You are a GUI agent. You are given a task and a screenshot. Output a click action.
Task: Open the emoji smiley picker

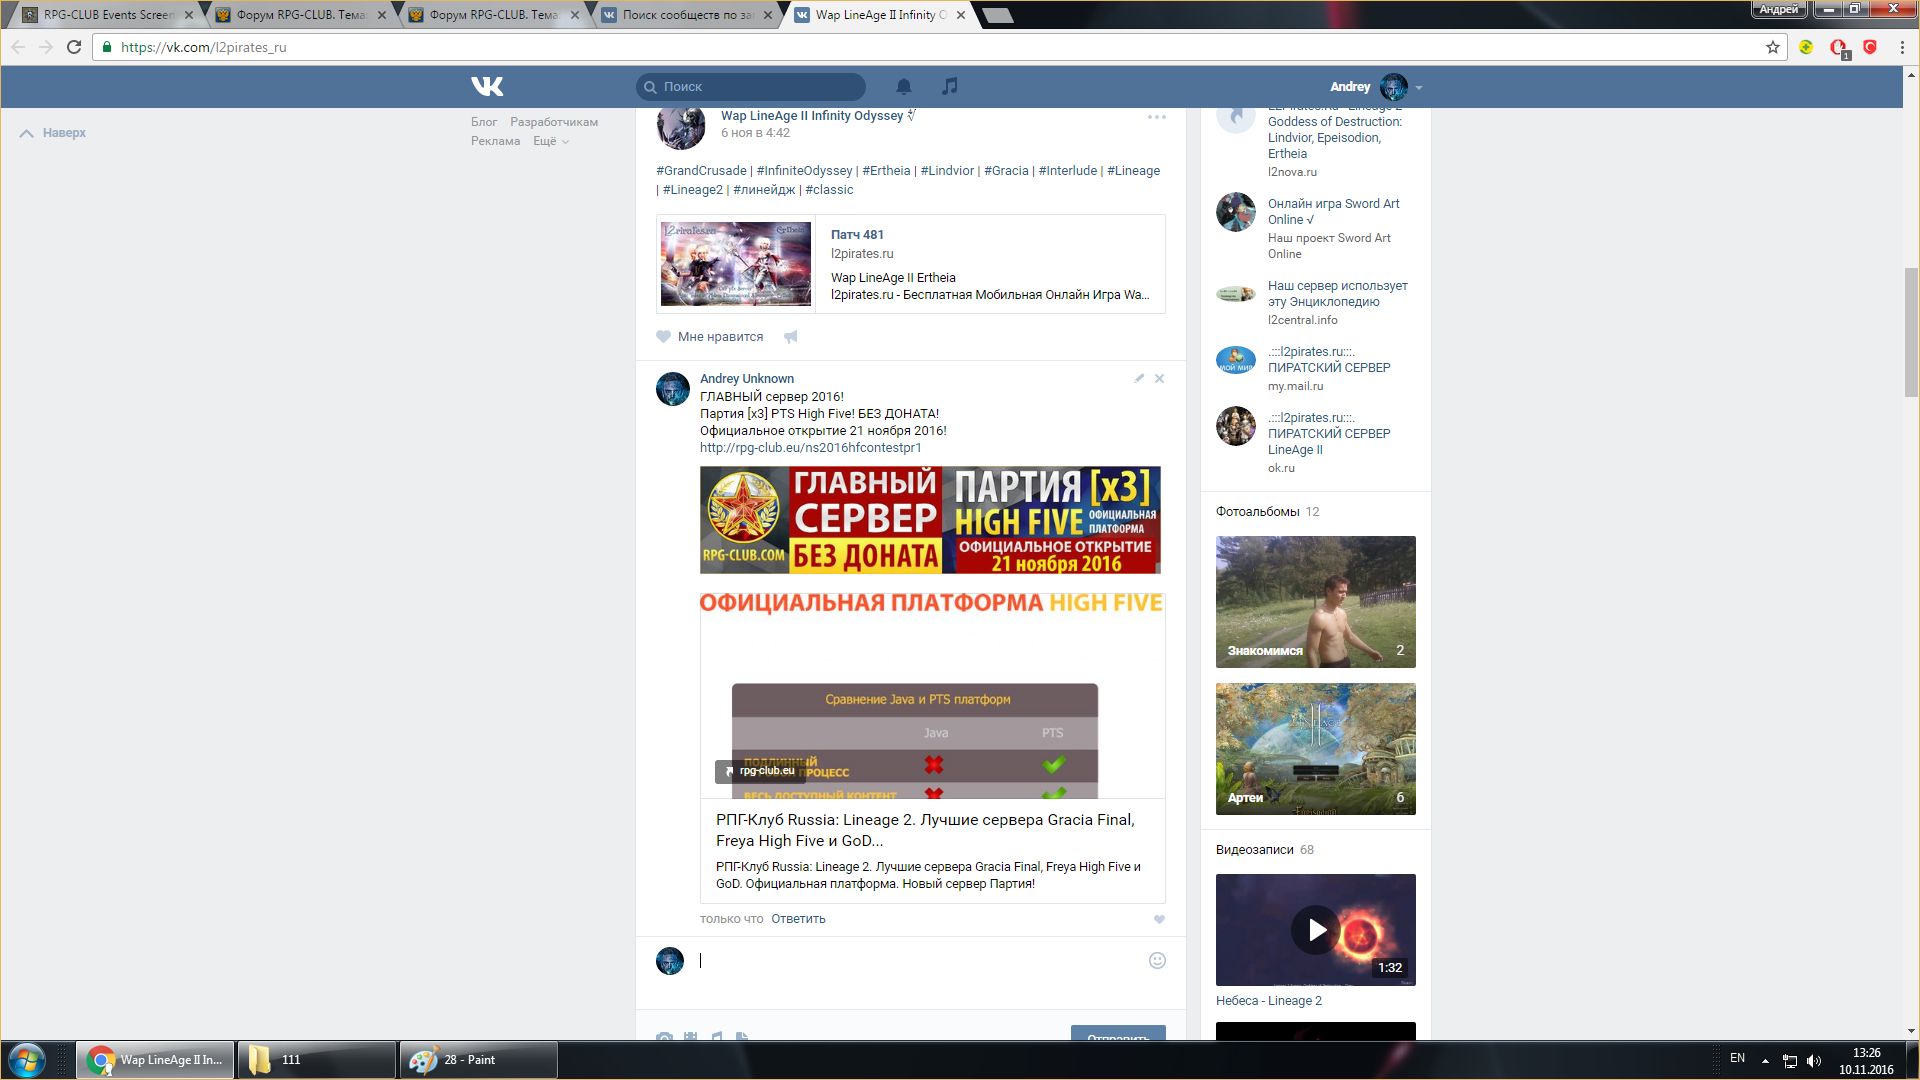click(x=1157, y=961)
